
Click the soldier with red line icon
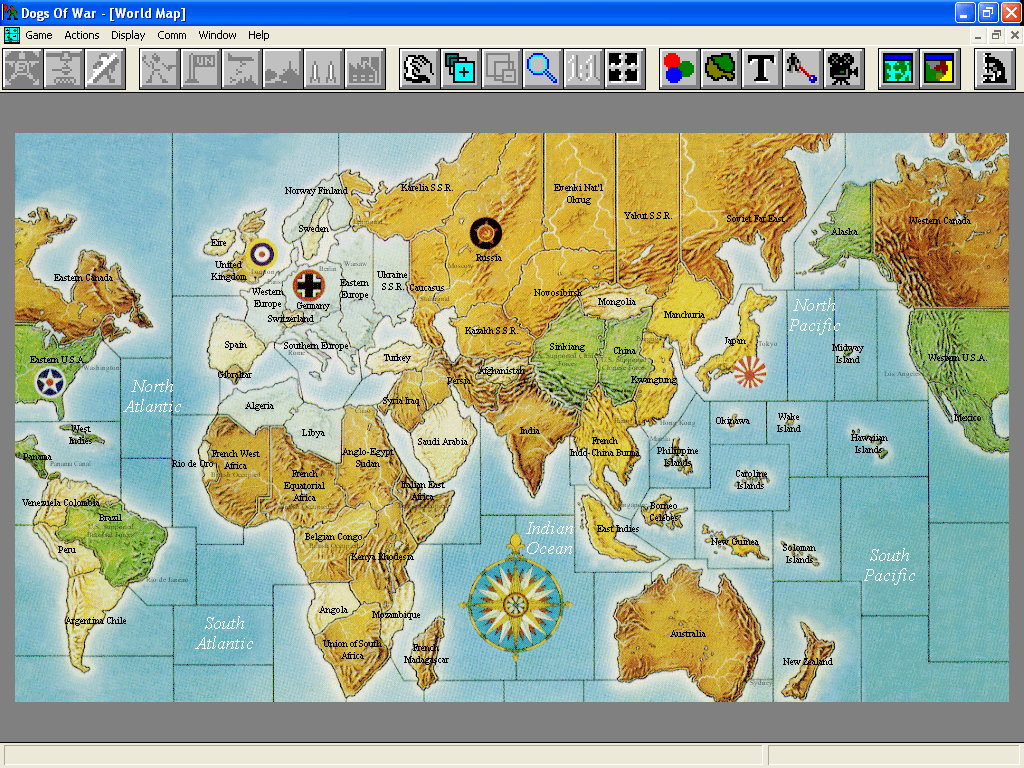pos(803,69)
